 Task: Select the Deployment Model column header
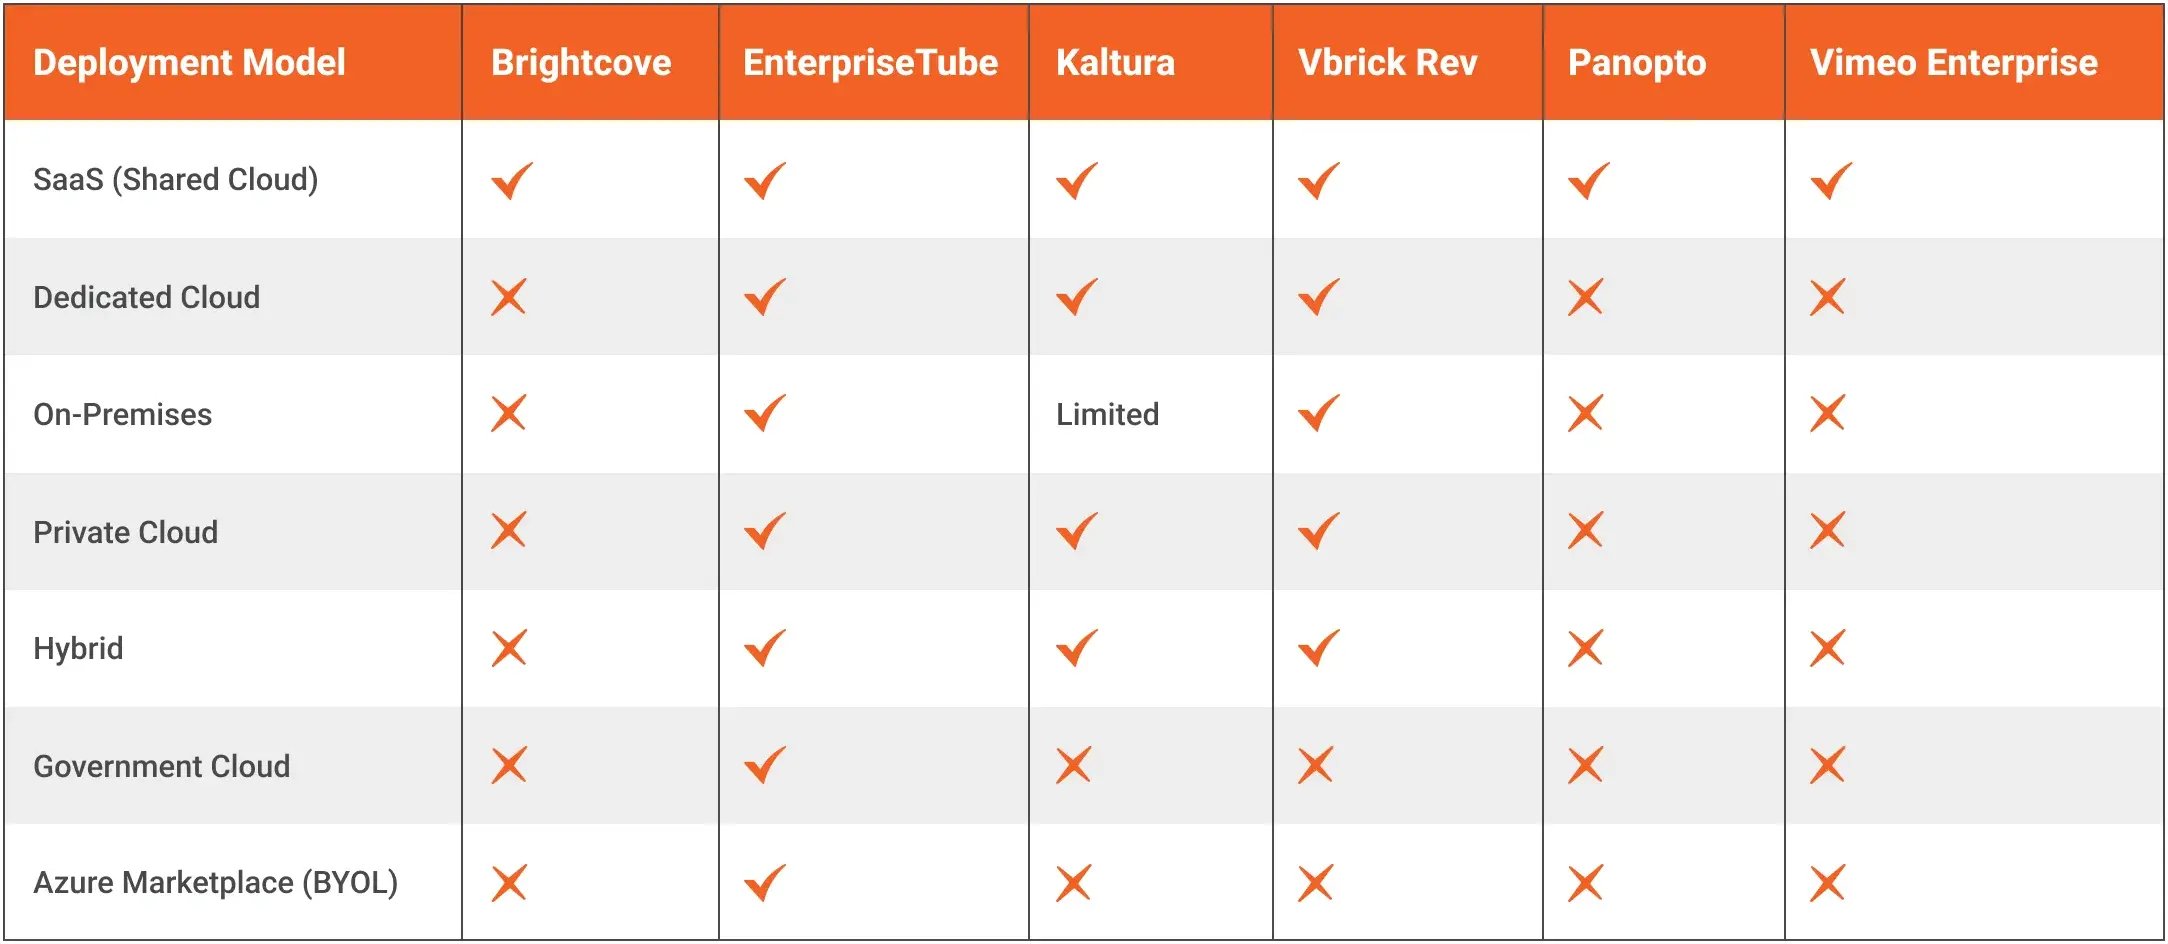pyautogui.click(x=189, y=63)
